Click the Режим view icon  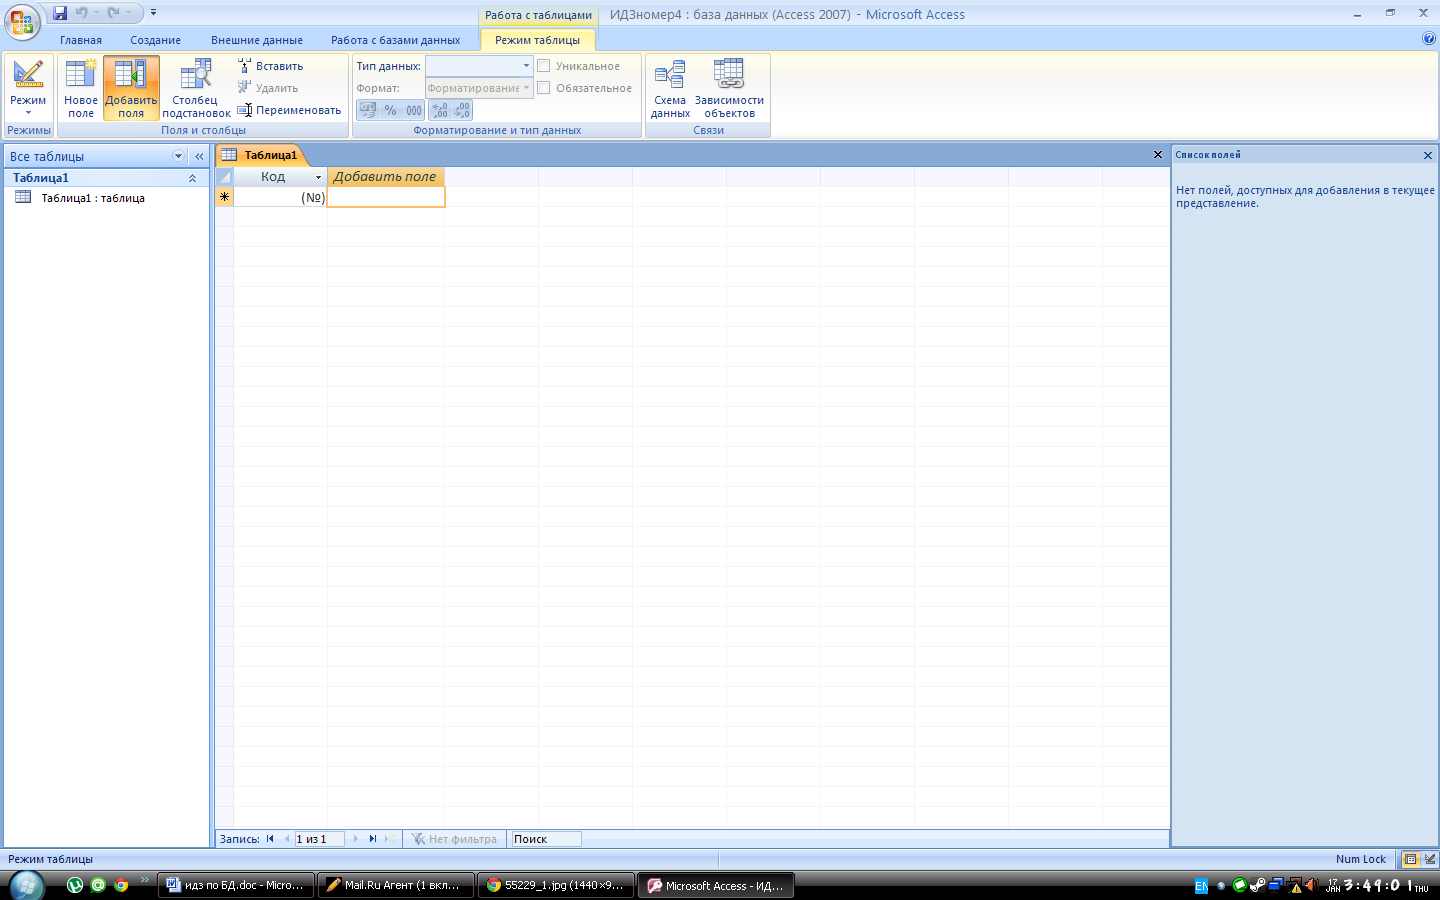28,75
